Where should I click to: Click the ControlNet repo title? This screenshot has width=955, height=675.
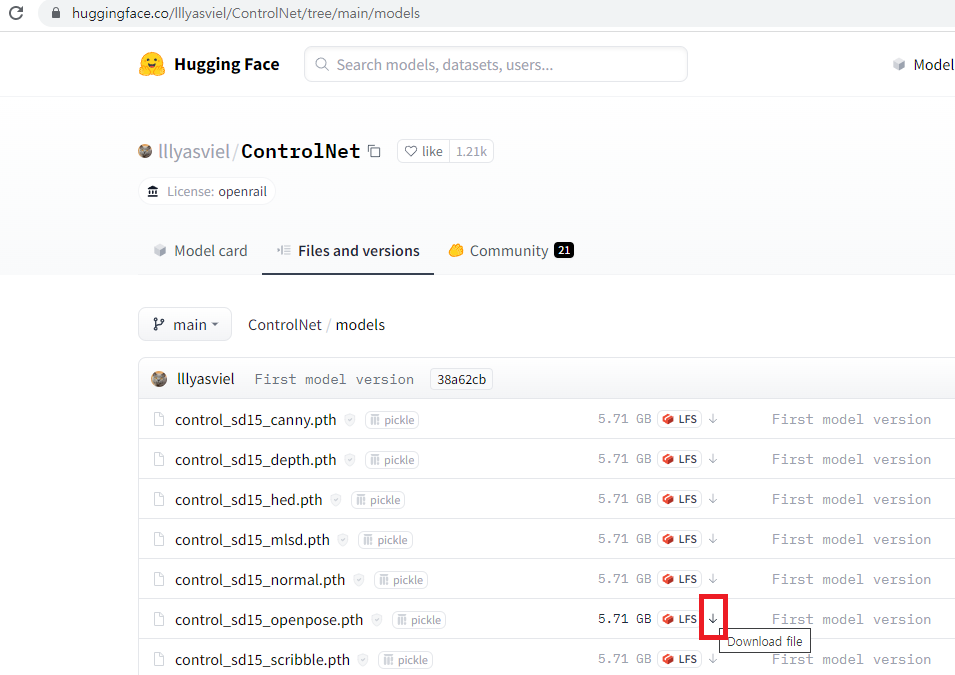[x=301, y=151]
